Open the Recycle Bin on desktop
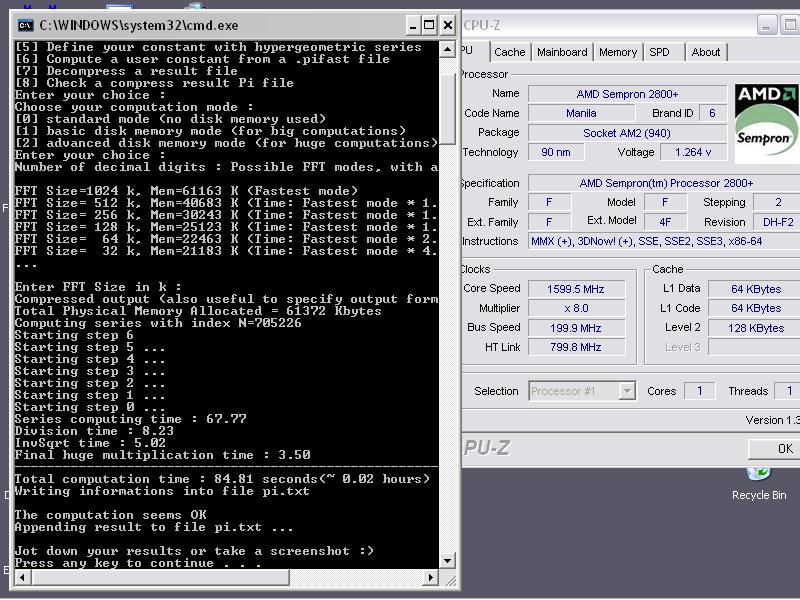Image resolution: width=800 pixels, height=600 pixels. [x=758, y=484]
